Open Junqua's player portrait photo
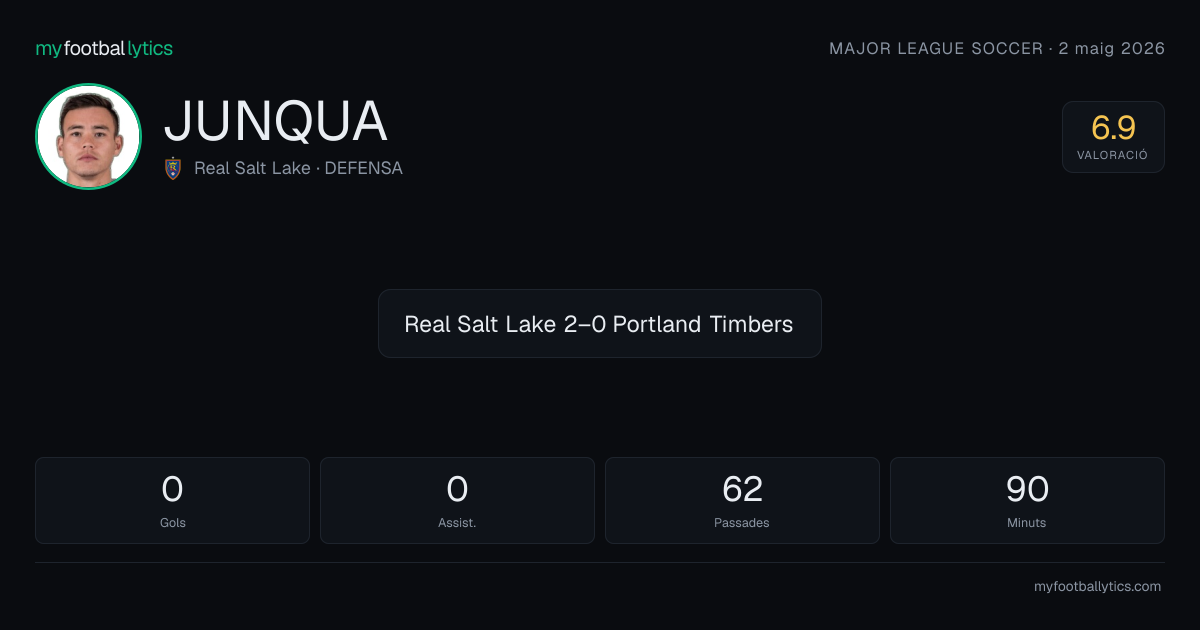Image resolution: width=1200 pixels, height=630 pixels. tap(88, 137)
